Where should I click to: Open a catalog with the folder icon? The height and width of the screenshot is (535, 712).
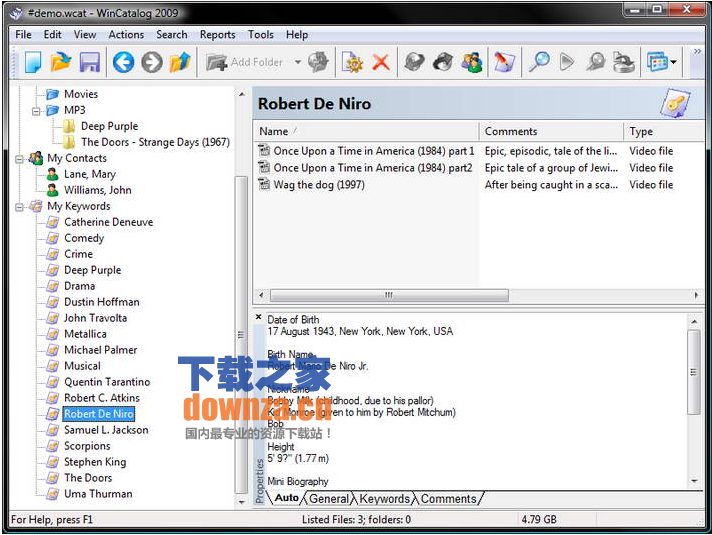coord(61,62)
